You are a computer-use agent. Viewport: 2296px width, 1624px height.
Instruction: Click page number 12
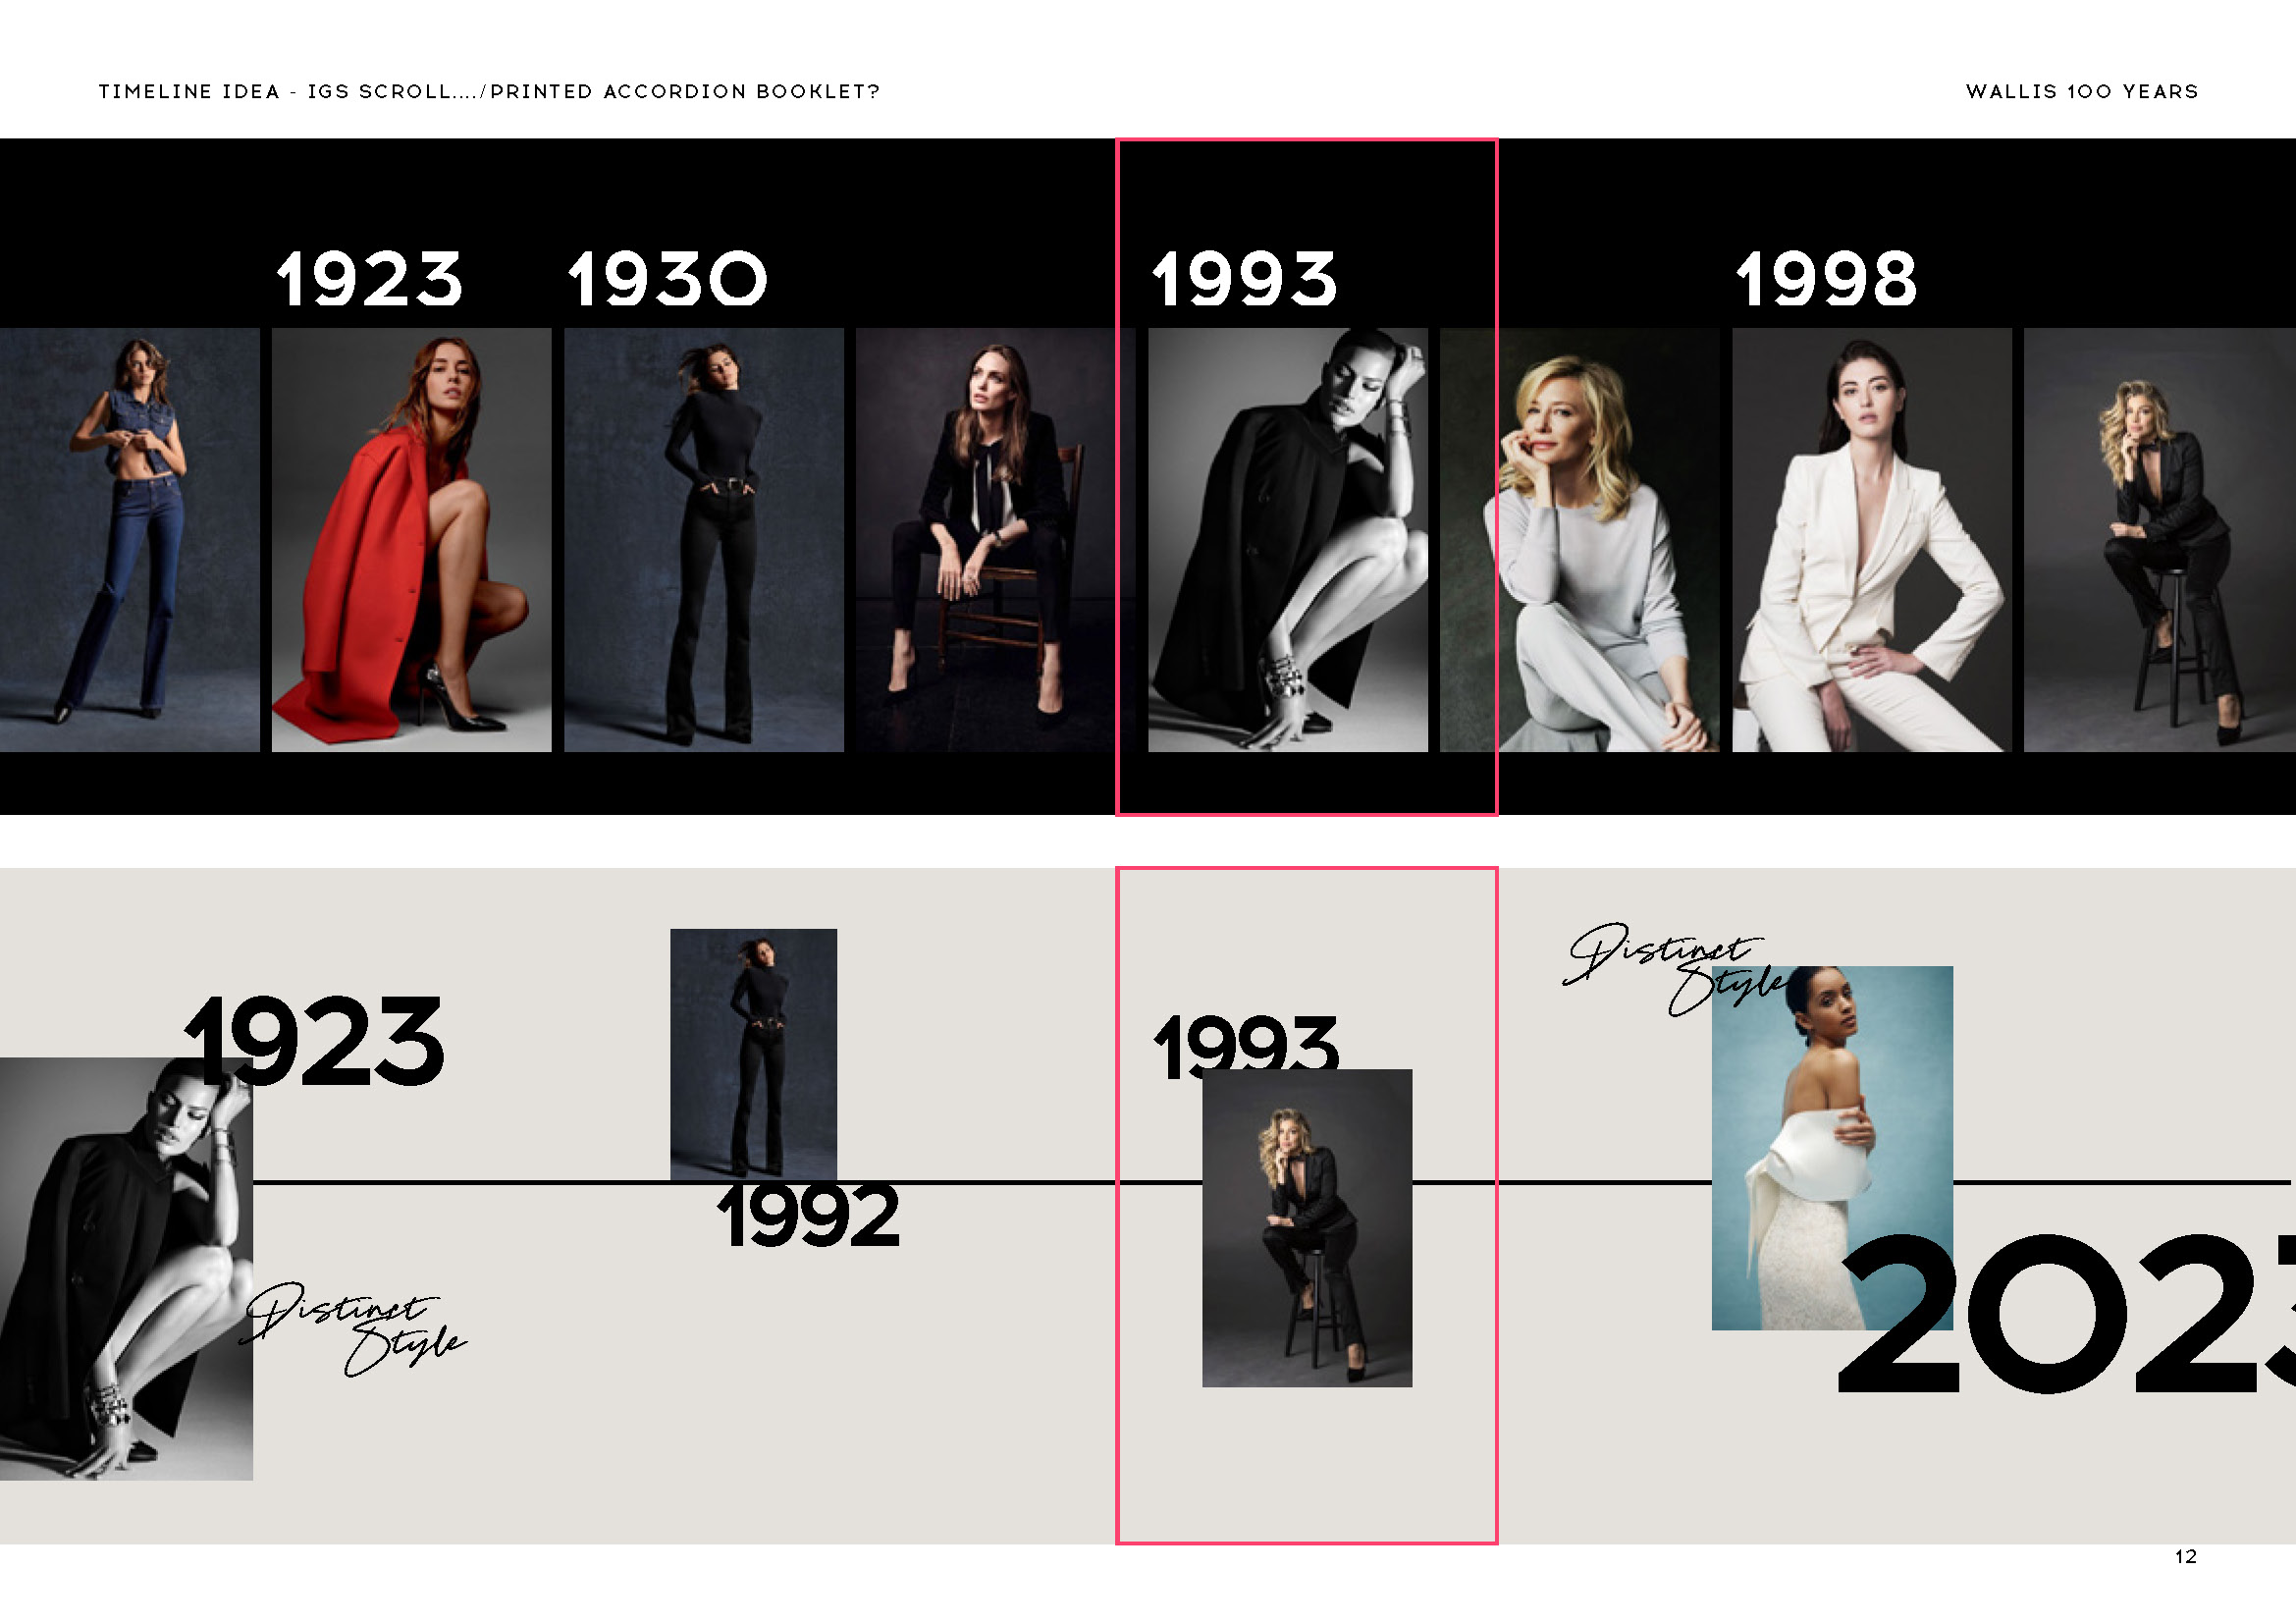point(2185,1556)
